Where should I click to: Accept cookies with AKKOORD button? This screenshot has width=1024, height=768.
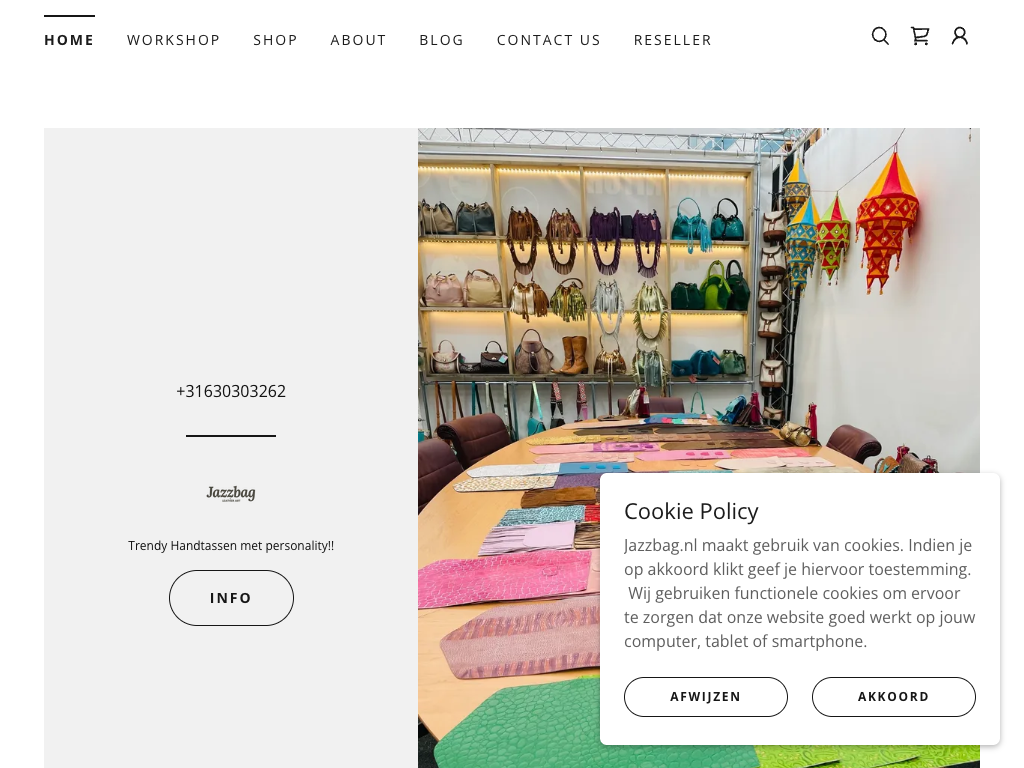(x=893, y=697)
